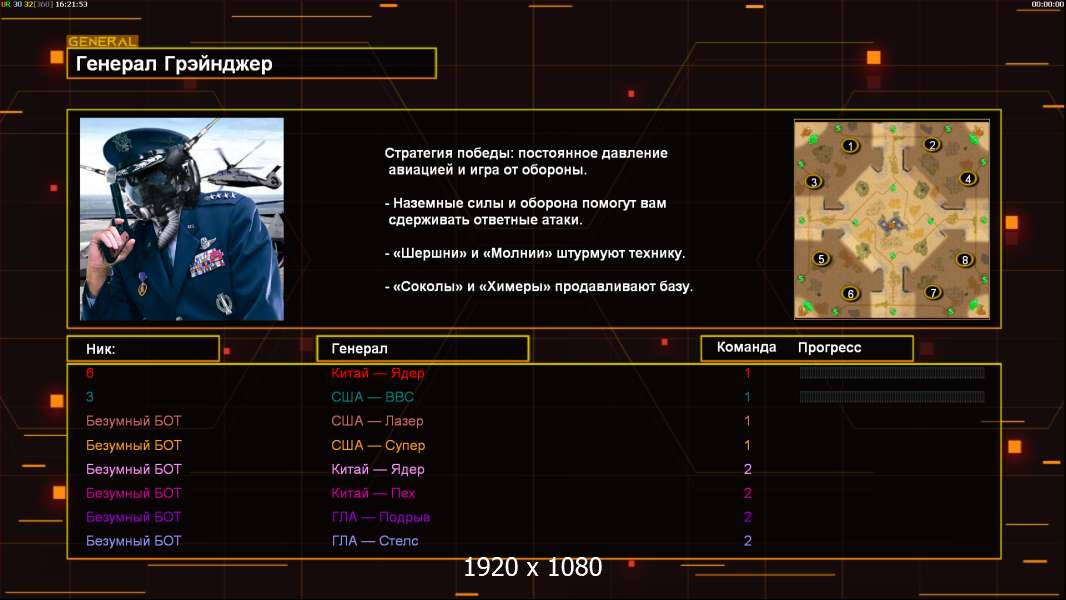Click the '«Шершни» и «Молнии»' tip line
Image resolution: width=1066 pixels, height=600 pixels.
(535, 253)
